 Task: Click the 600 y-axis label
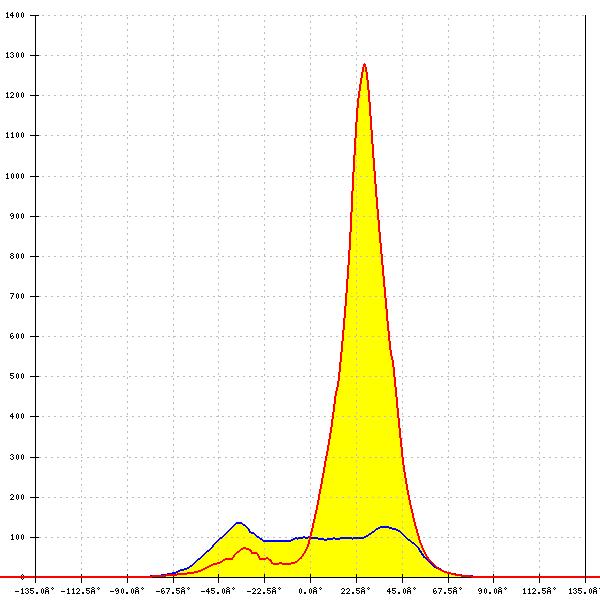click(17, 336)
